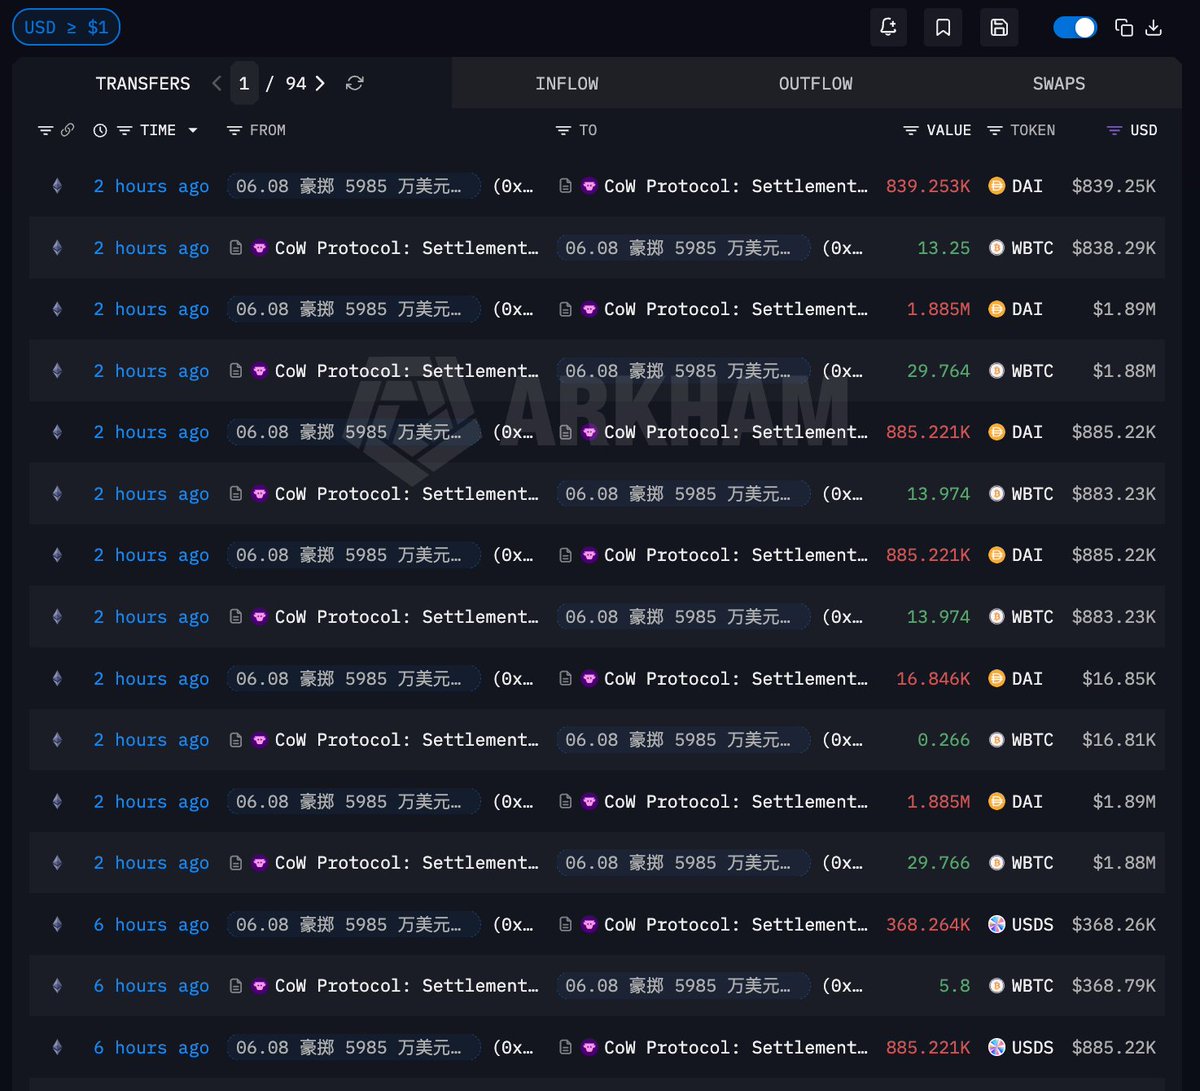Click the alert bell icon button

[888, 27]
